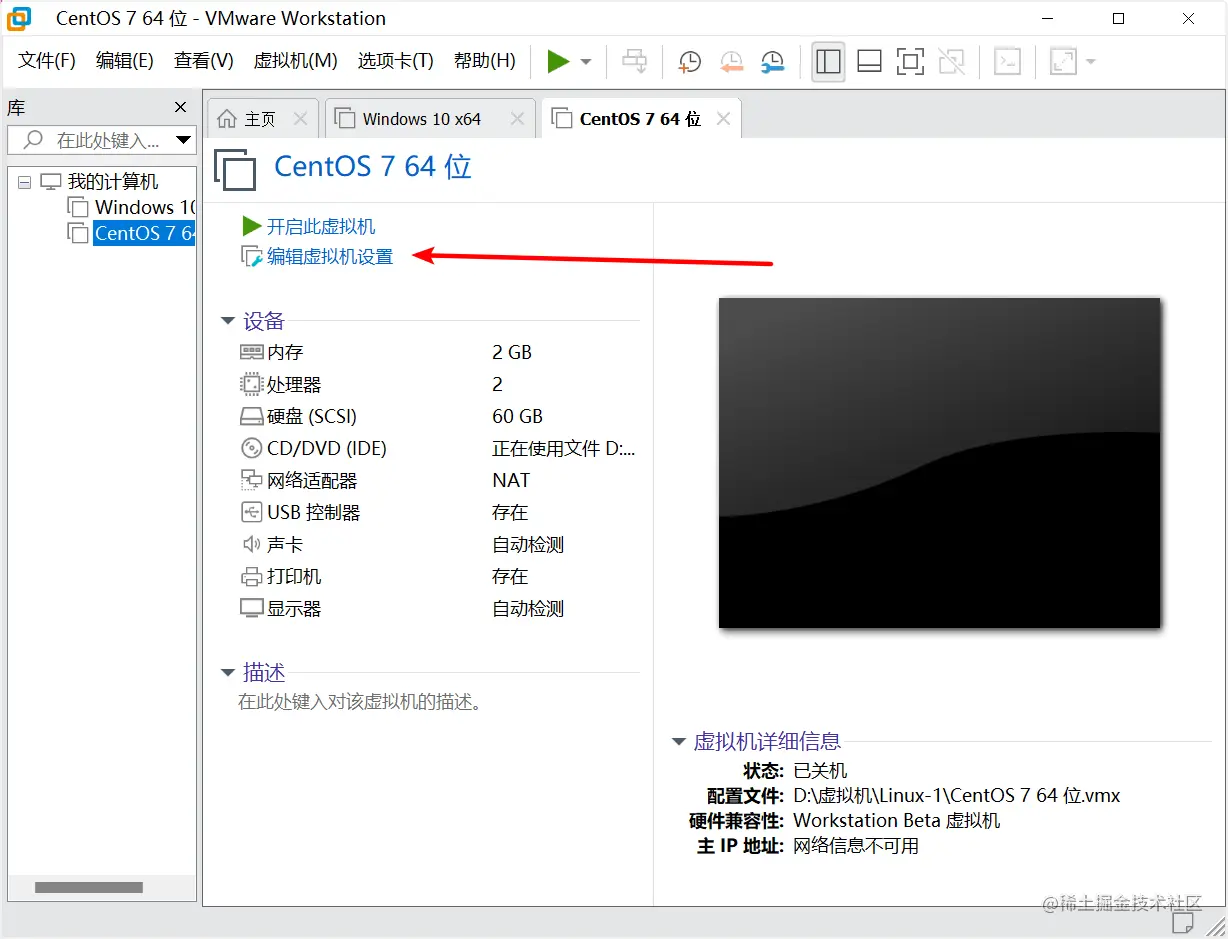Viewport: 1228px width, 939px height.
Task: Open the 选项卡(T) menu
Action: (396, 61)
